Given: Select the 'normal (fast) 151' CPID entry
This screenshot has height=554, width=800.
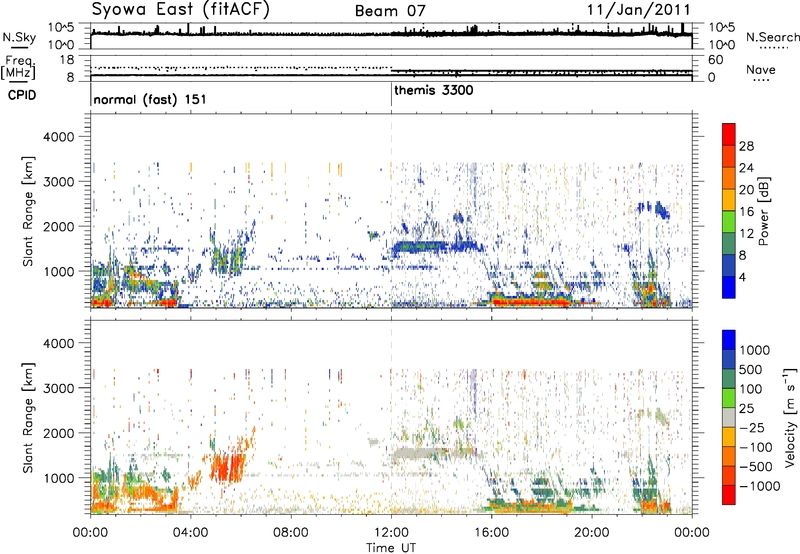Looking at the screenshot, I should coord(150,99).
